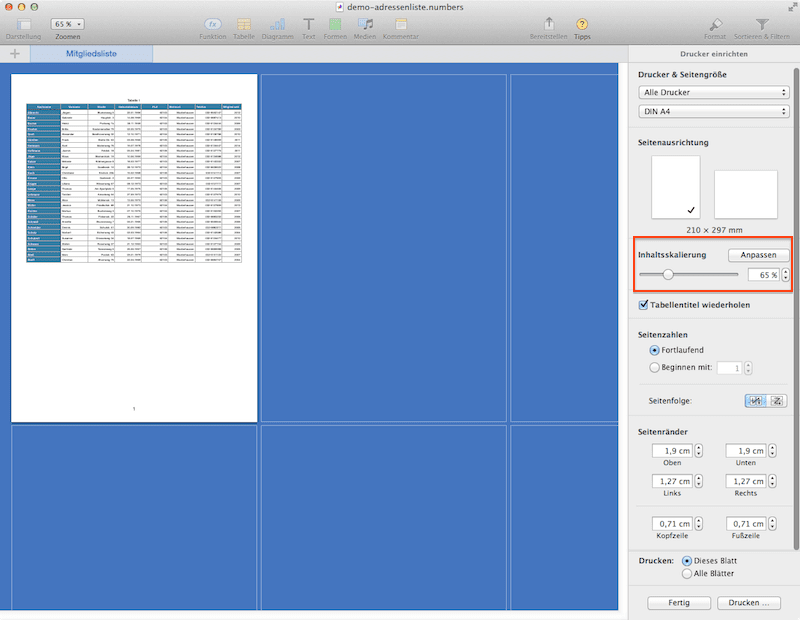Open the 65 % Zoomen dropdown
This screenshot has width=800, height=620.
tap(67, 24)
